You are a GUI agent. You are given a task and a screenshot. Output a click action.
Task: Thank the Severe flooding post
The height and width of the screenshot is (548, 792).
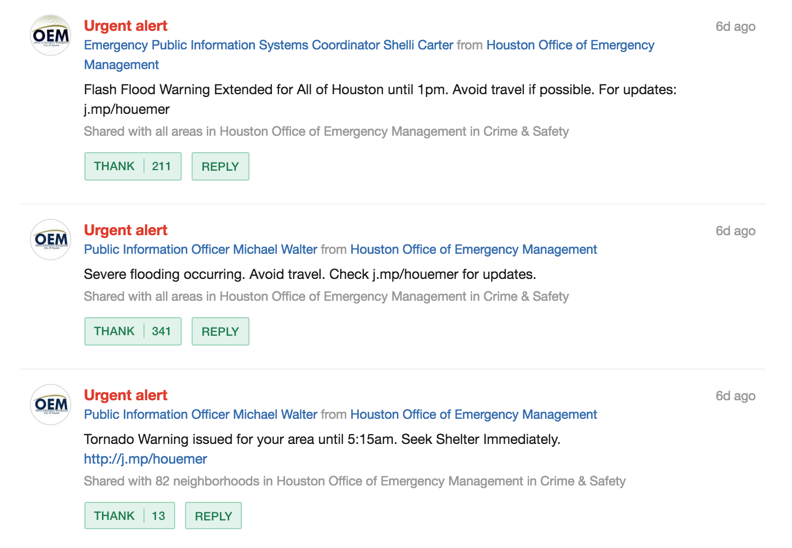[133, 331]
